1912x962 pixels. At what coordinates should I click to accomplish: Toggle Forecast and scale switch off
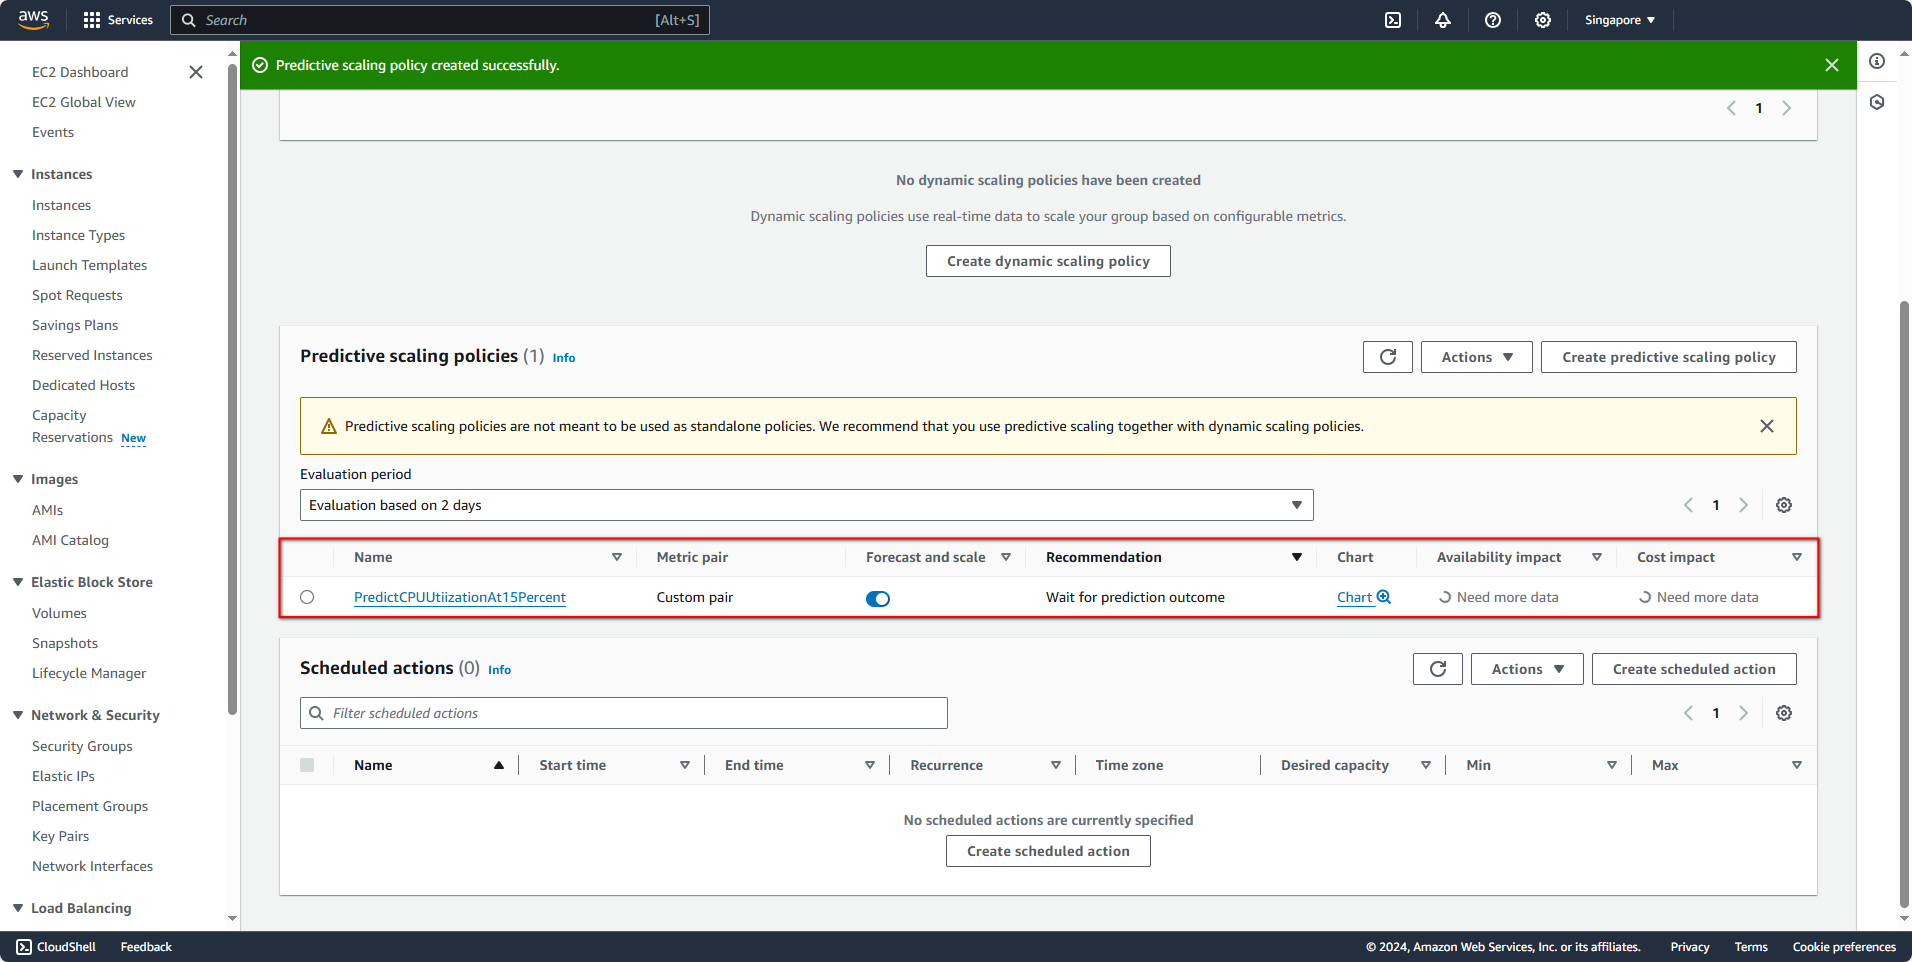[x=877, y=598]
